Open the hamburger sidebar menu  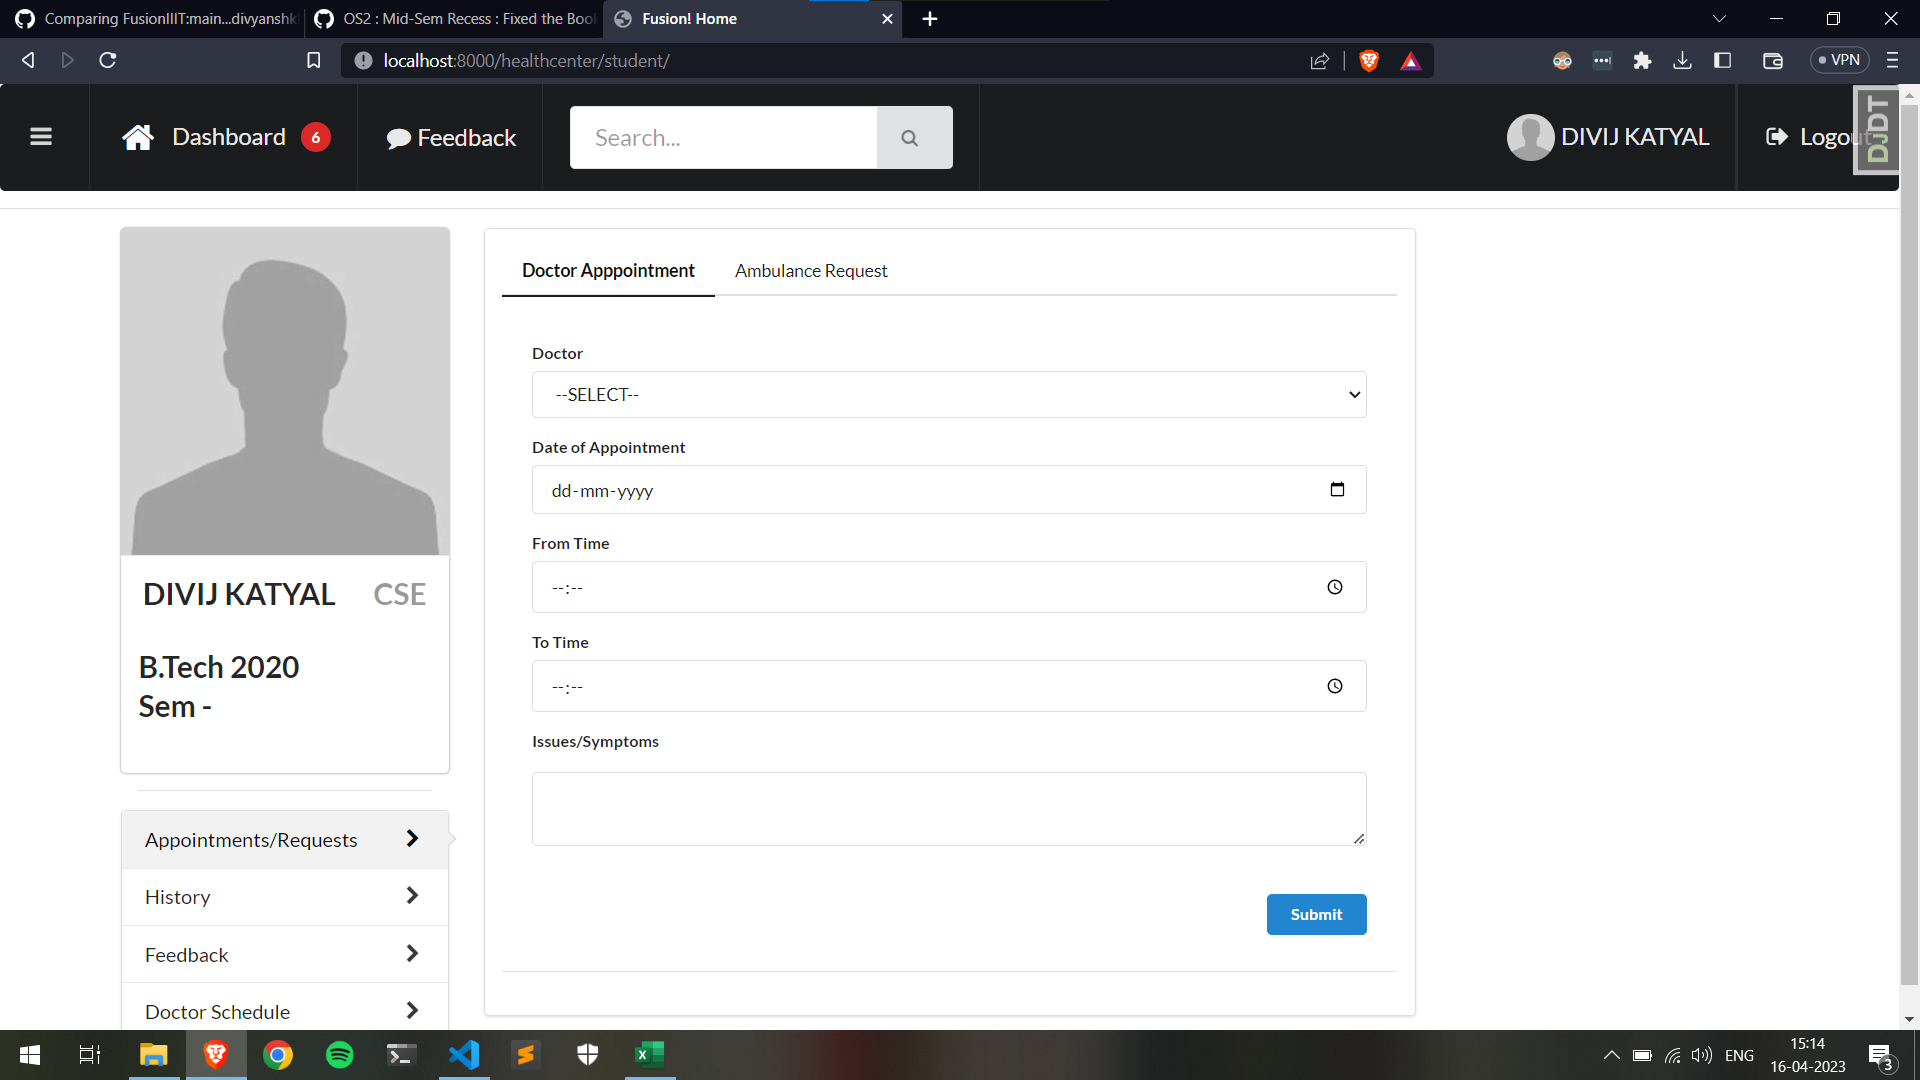[x=41, y=137]
